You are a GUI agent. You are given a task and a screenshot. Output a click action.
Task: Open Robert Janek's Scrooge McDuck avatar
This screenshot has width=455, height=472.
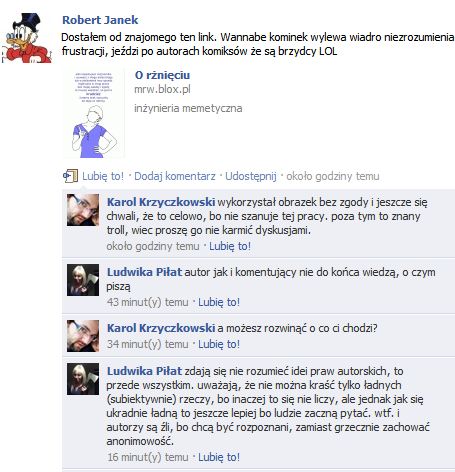27,38
